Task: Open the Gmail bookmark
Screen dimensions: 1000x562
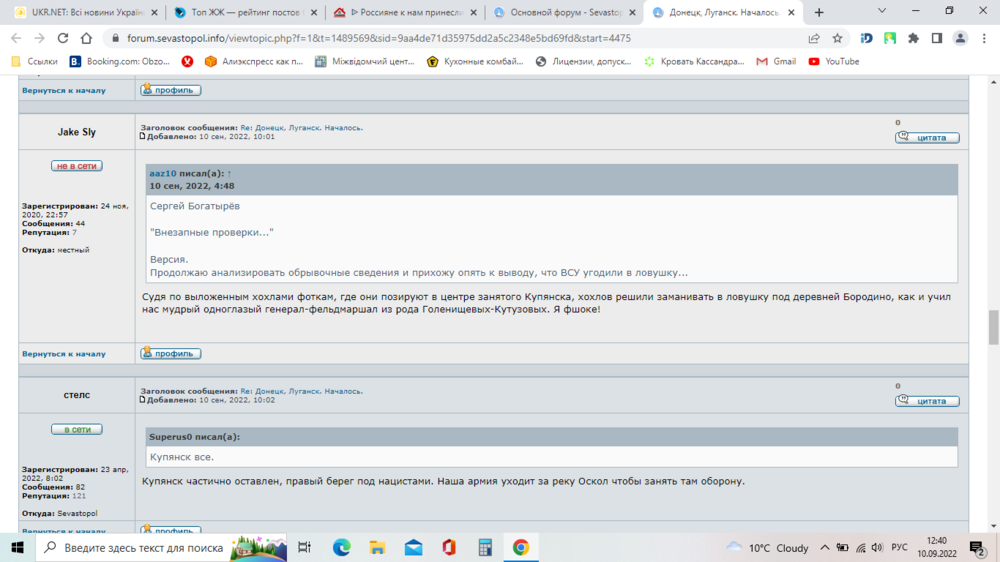Action: coord(776,61)
